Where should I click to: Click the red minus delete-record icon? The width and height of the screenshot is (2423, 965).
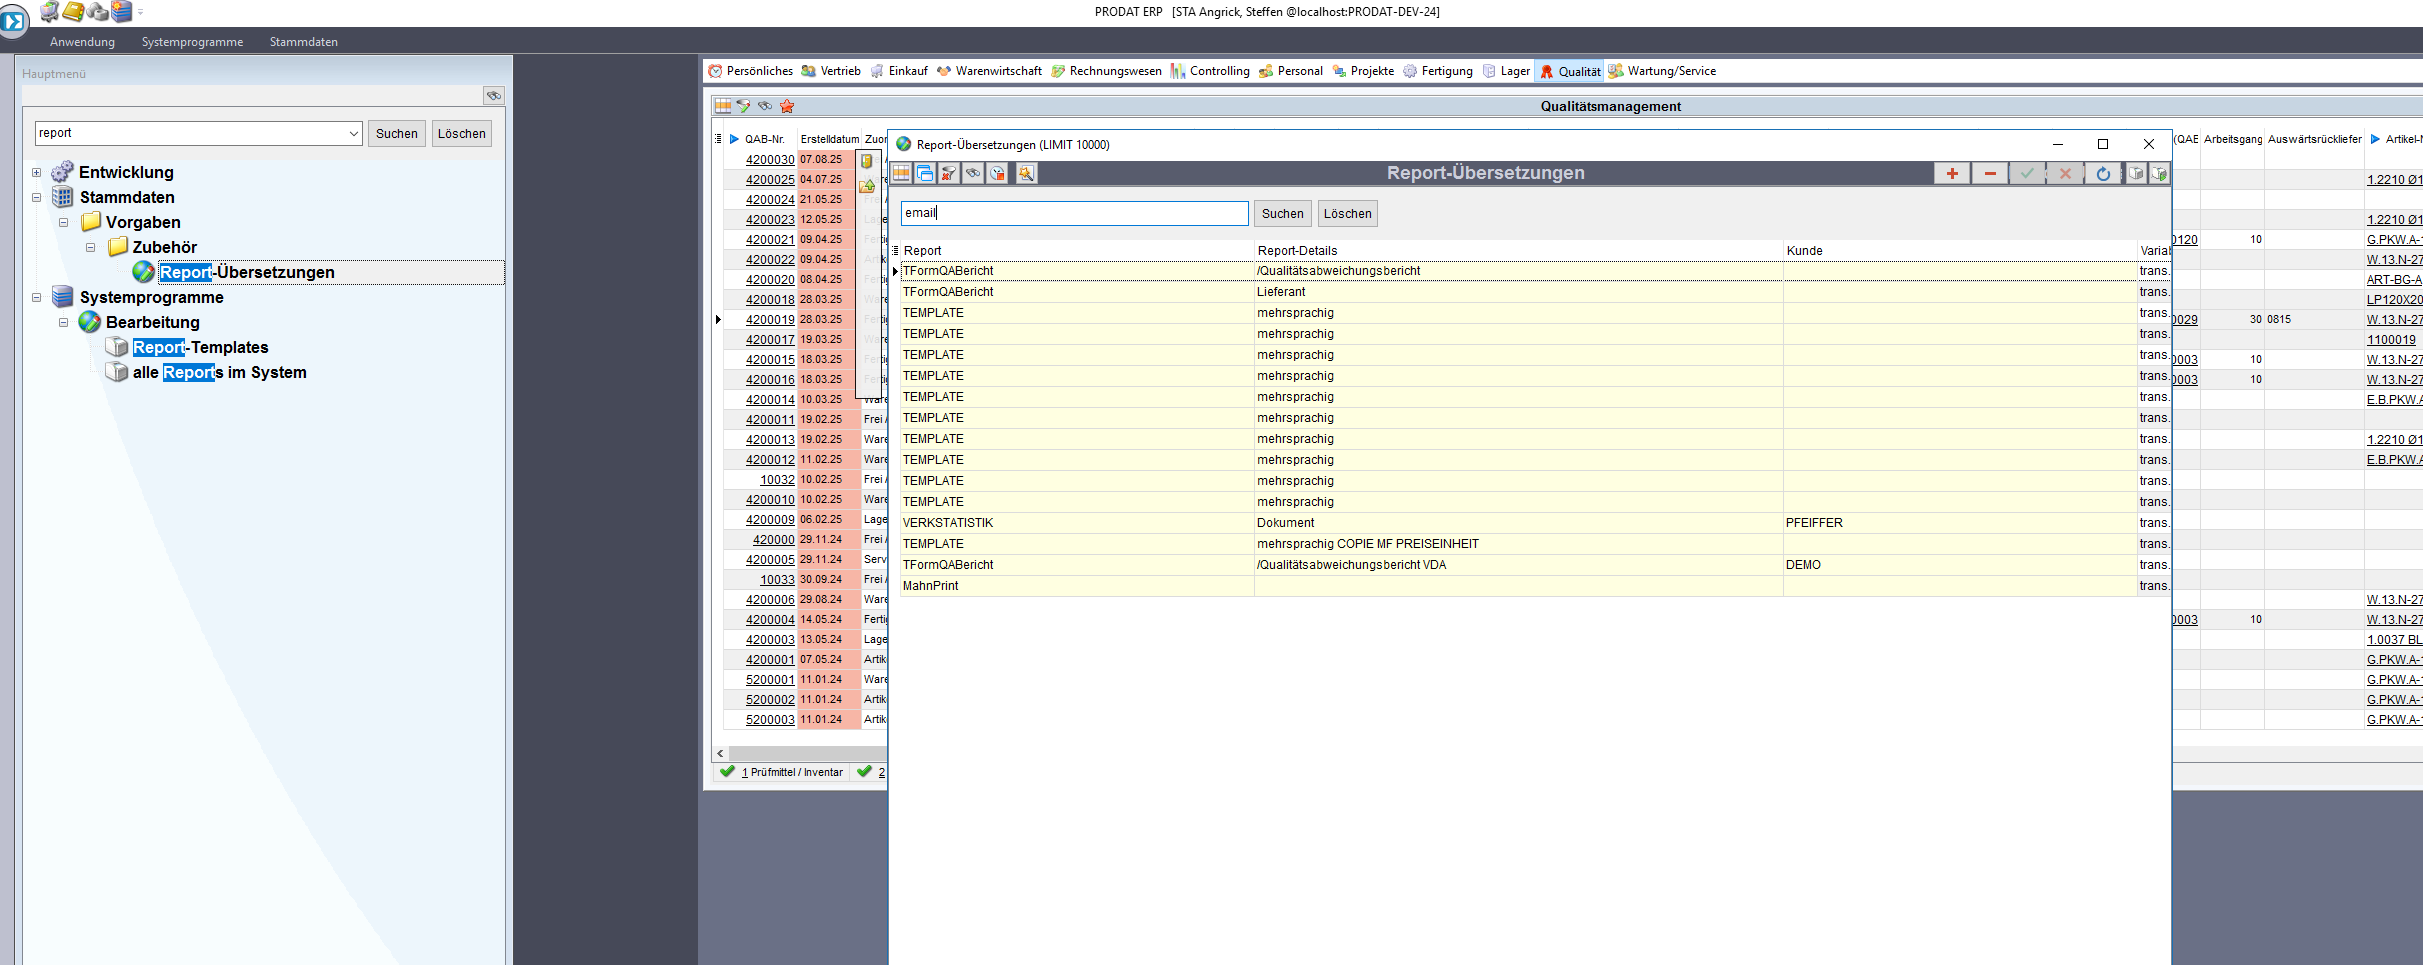coord(1990,174)
